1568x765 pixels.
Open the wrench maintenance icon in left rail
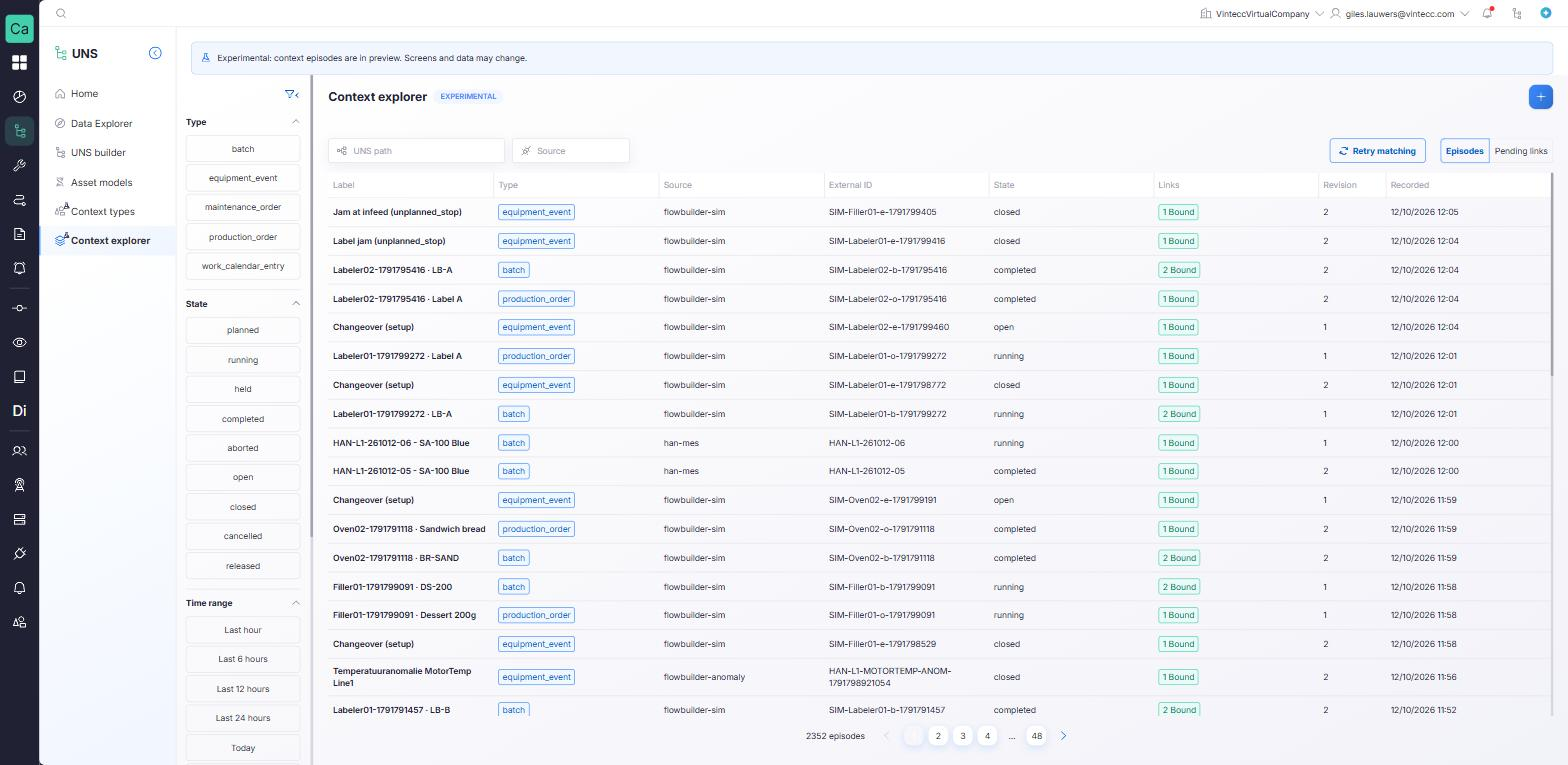[x=19, y=166]
